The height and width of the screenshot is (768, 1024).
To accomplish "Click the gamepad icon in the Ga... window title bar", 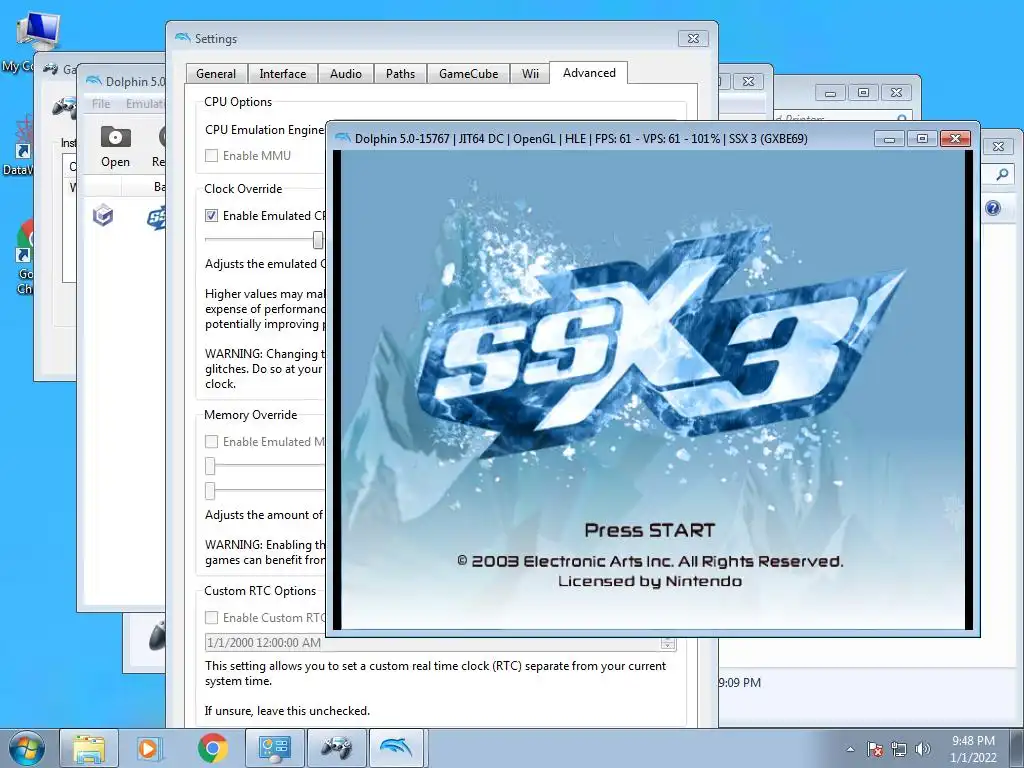I will click(50, 69).
